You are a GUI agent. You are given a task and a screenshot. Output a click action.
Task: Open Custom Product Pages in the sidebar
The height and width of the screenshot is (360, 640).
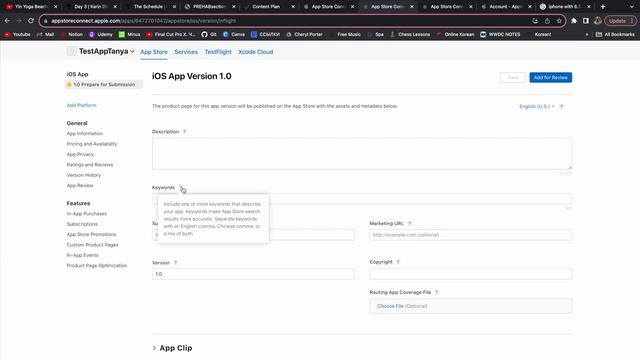click(x=92, y=245)
